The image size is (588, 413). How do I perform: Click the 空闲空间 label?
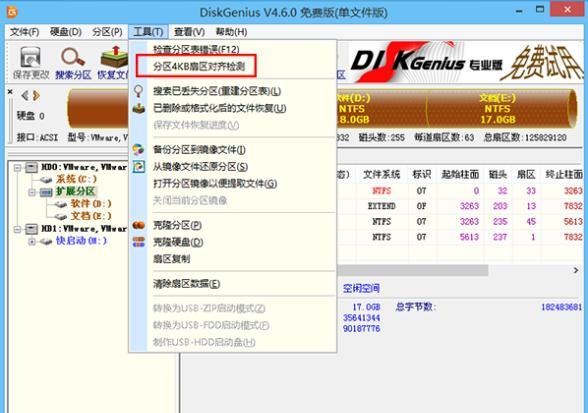click(x=361, y=288)
